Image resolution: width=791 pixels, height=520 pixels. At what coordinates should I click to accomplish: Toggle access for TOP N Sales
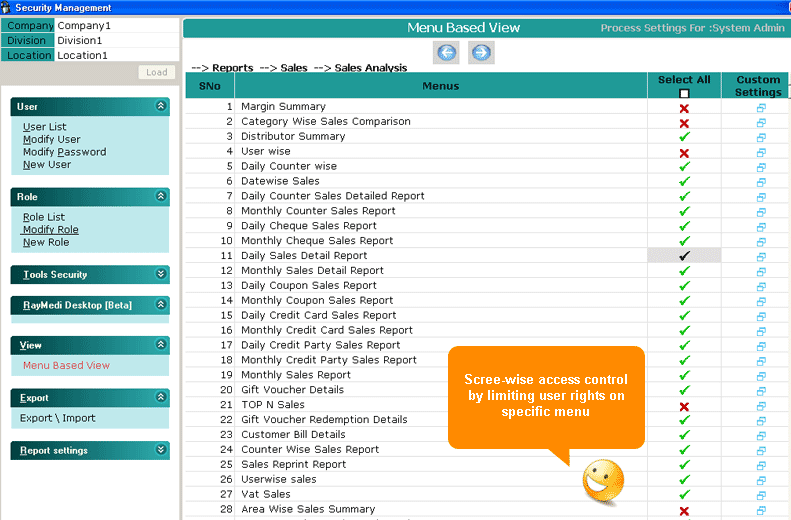684,406
